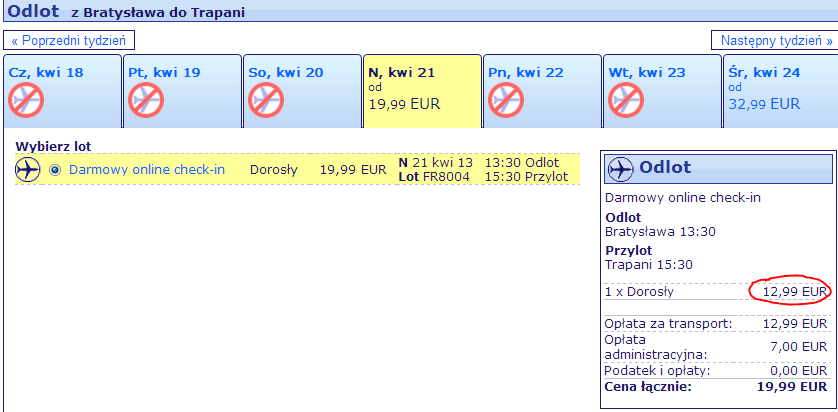Switch to the Cz, kwi 18 tab
The height and width of the screenshot is (412, 838).
[62, 91]
